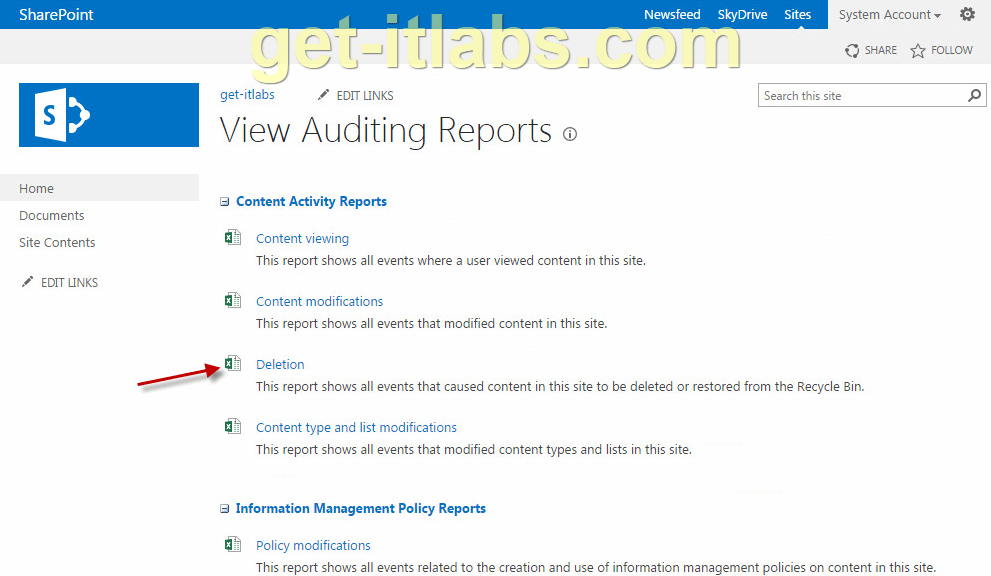Click the View Auditing Reports page title
The width and height of the screenshot is (991, 576).
(x=386, y=131)
